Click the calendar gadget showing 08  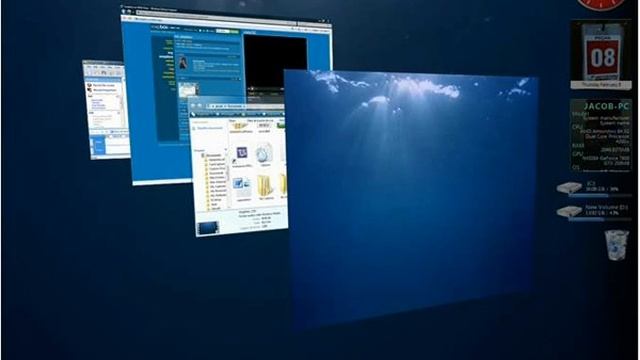tap(601, 54)
